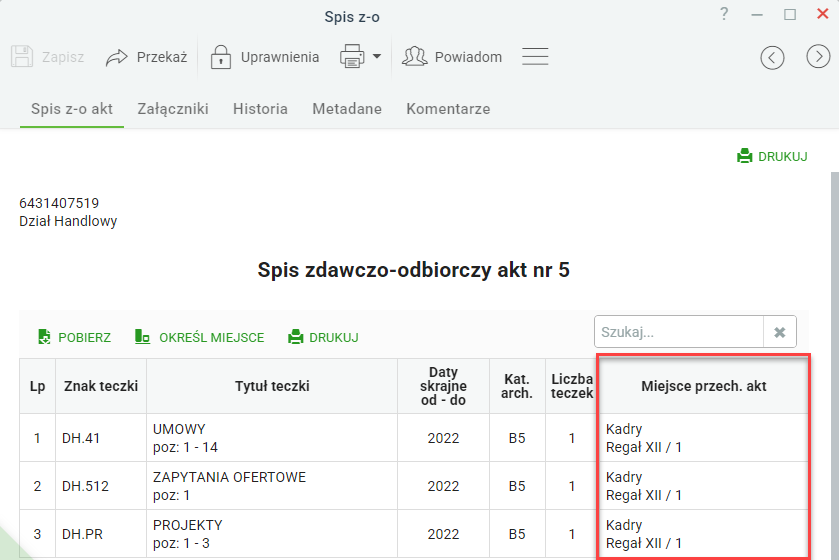The height and width of the screenshot is (560, 839).
Task: Focus the Szukaj search field
Action: click(x=678, y=332)
